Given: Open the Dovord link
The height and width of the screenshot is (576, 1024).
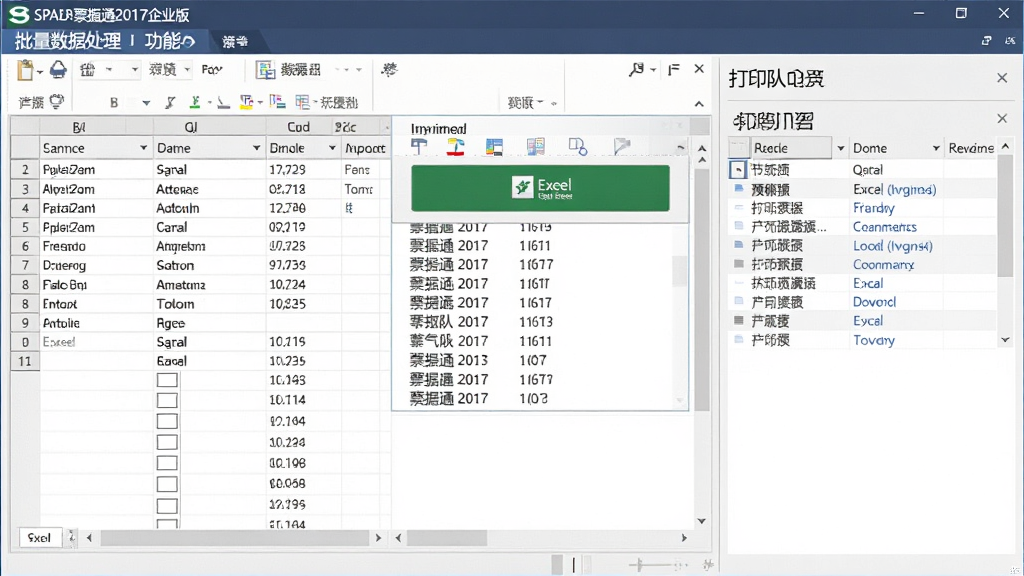Looking at the screenshot, I should [874, 302].
